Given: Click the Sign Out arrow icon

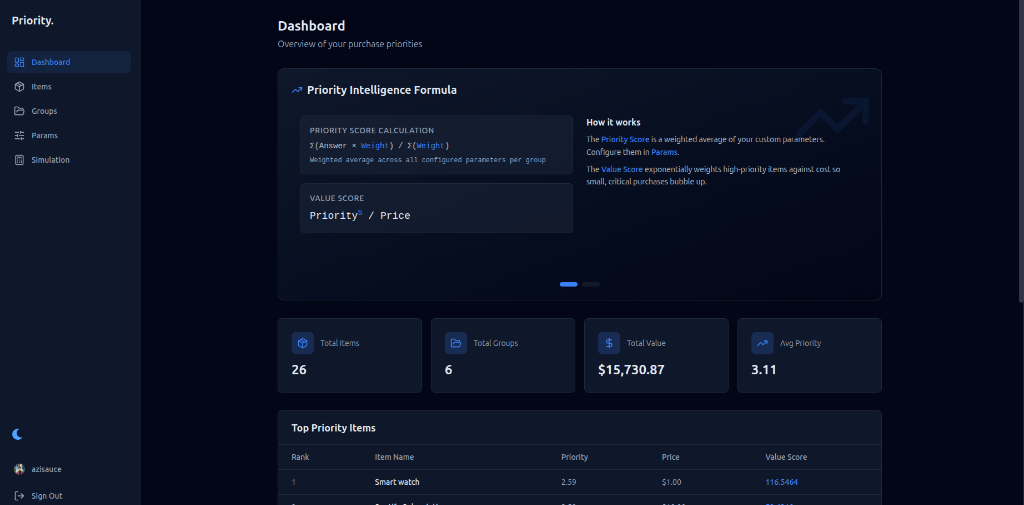Looking at the screenshot, I should tap(19, 496).
